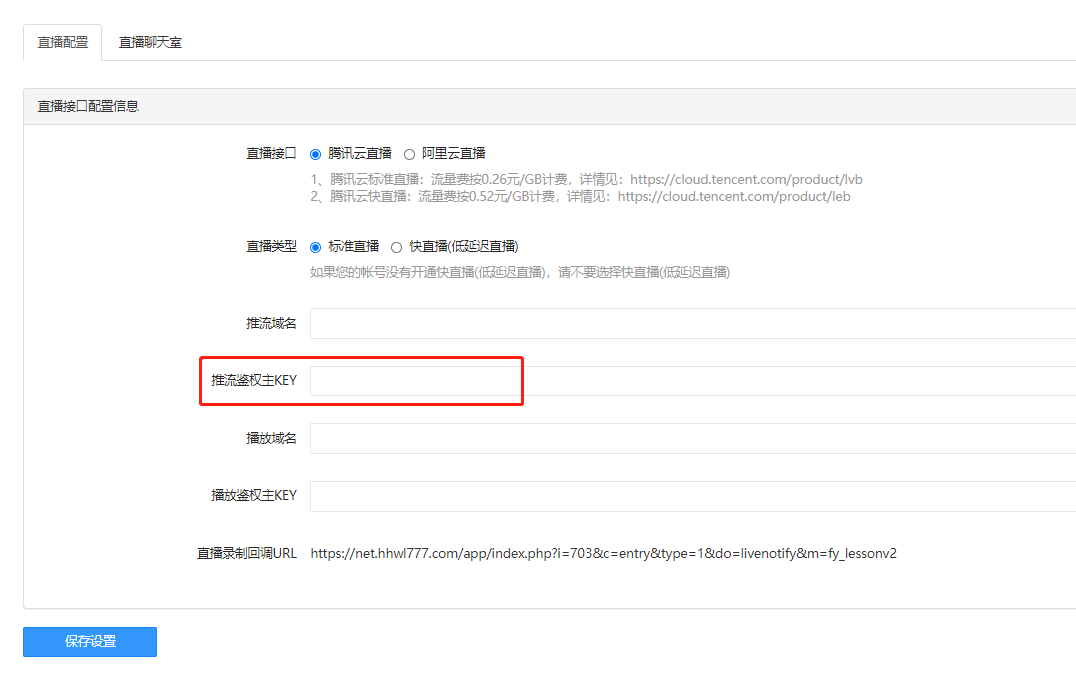Focus the 播放域名 input field
The image size is (1076, 700).
[x=693, y=439]
